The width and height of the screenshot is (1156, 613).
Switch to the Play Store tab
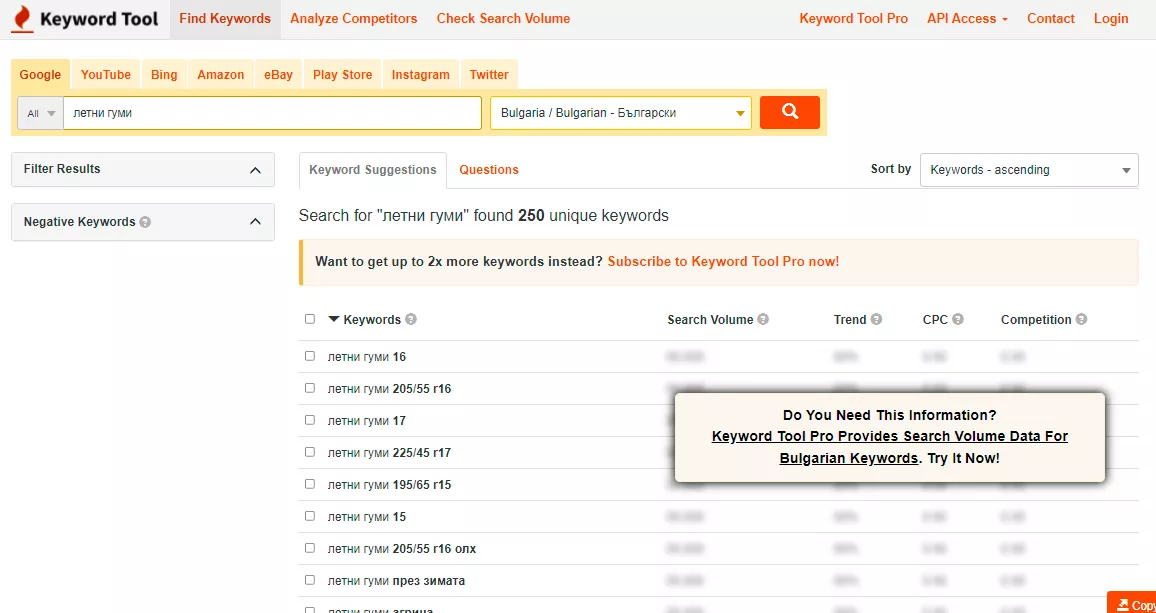coord(343,75)
